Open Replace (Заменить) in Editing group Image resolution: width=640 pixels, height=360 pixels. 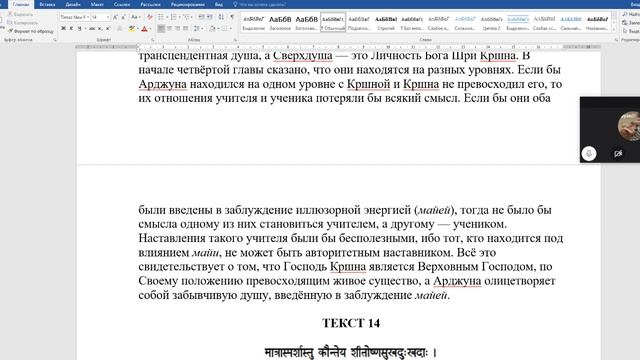tap(631, 23)
